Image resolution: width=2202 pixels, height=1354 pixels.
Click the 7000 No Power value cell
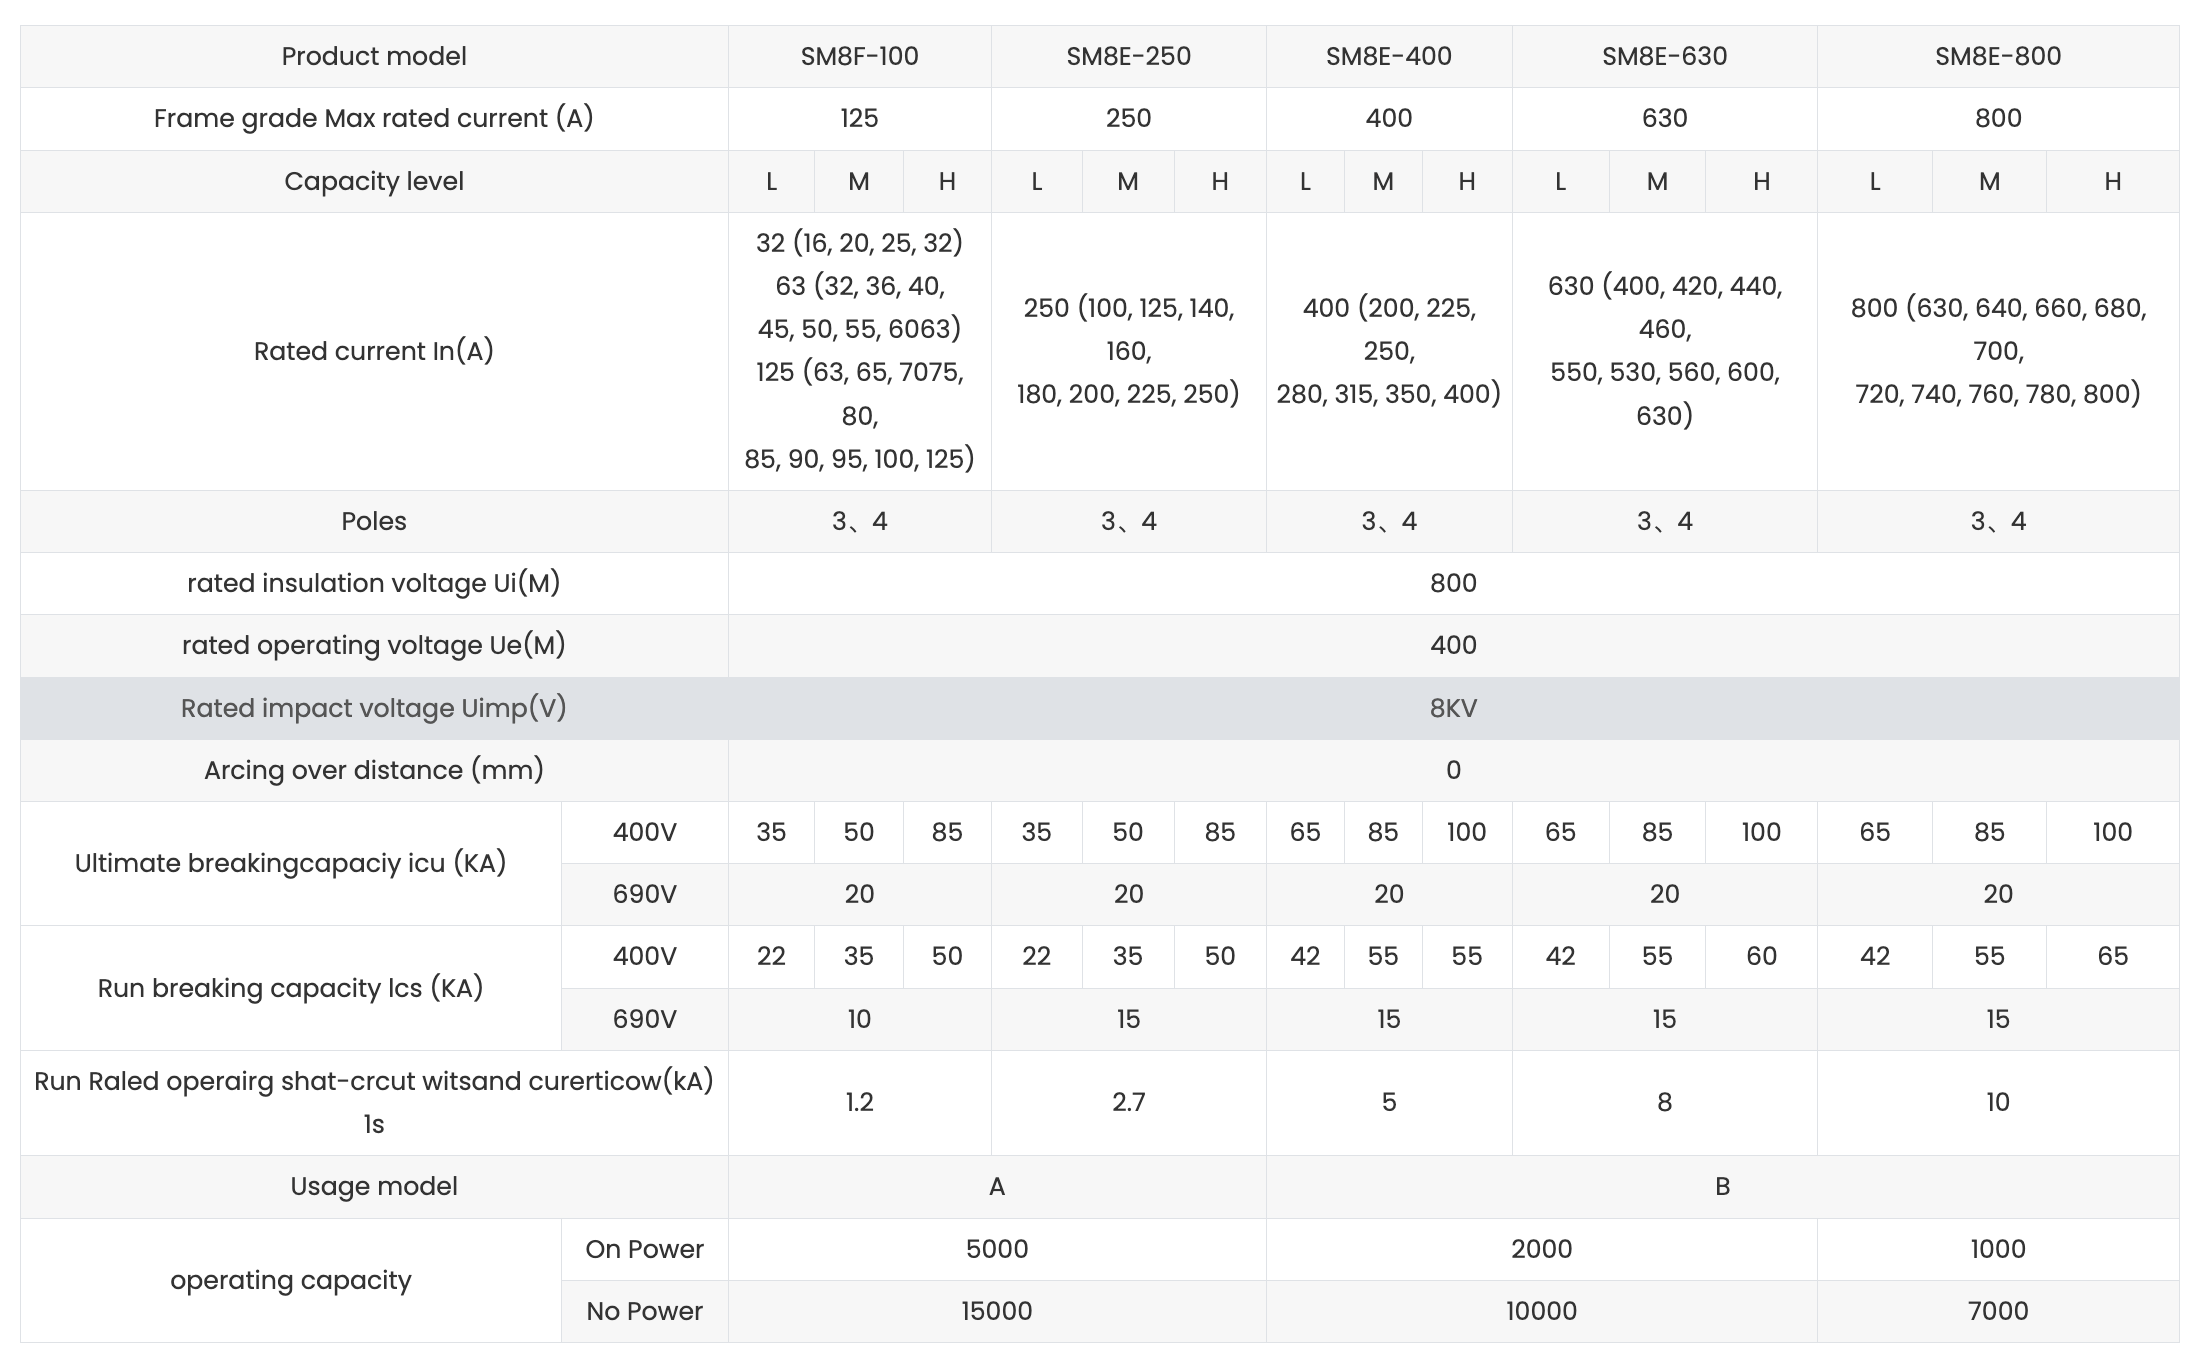point(1997,1311)
